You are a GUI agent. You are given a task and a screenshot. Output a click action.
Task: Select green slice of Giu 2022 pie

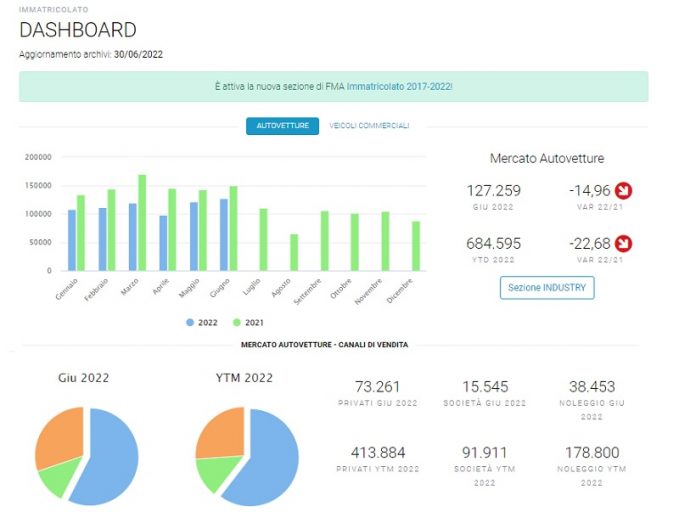click(58, 476)
